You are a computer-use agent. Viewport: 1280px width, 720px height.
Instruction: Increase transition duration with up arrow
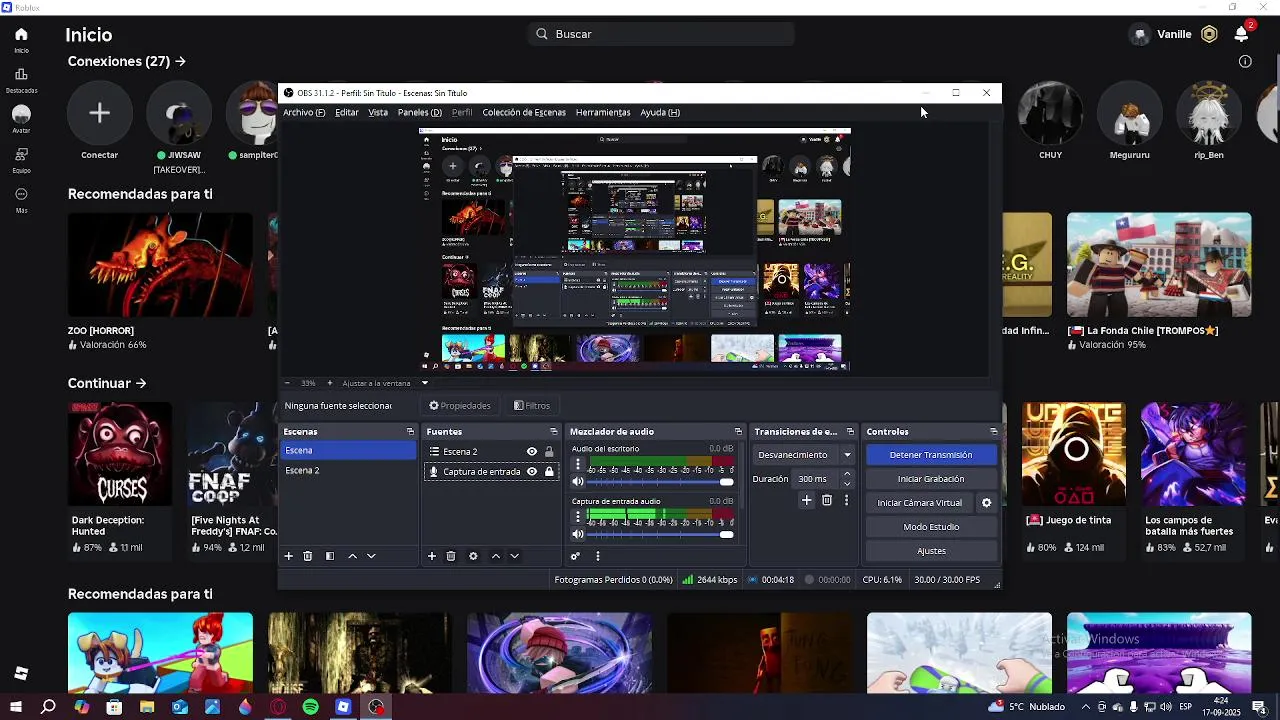(847, 474)
